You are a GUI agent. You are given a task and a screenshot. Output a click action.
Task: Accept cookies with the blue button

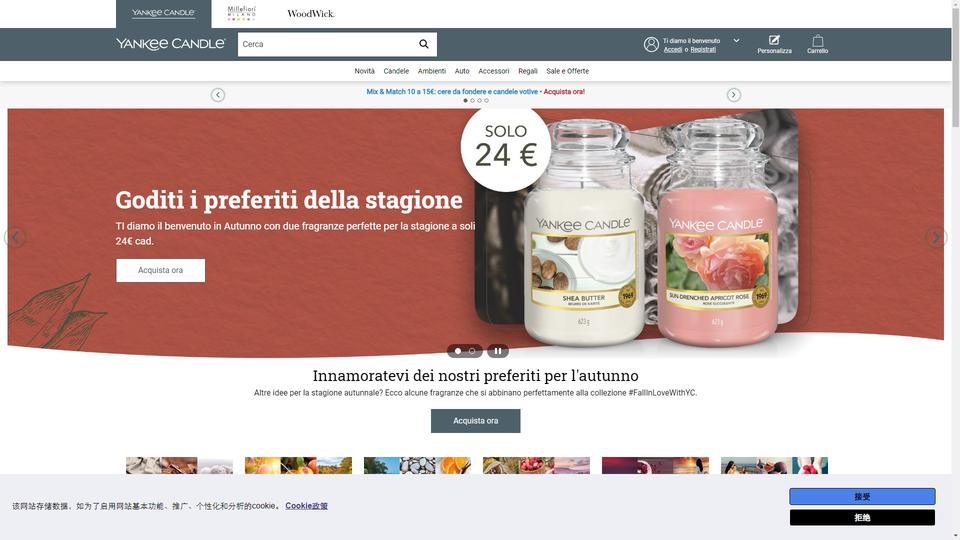tap(862, 497)
